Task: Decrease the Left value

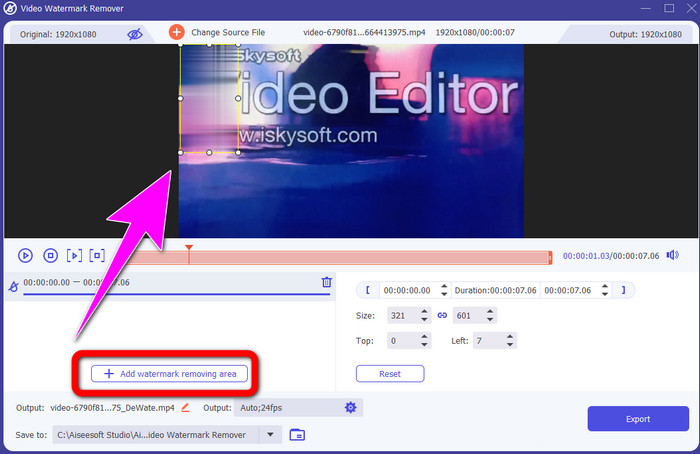Action: (510, 345)
